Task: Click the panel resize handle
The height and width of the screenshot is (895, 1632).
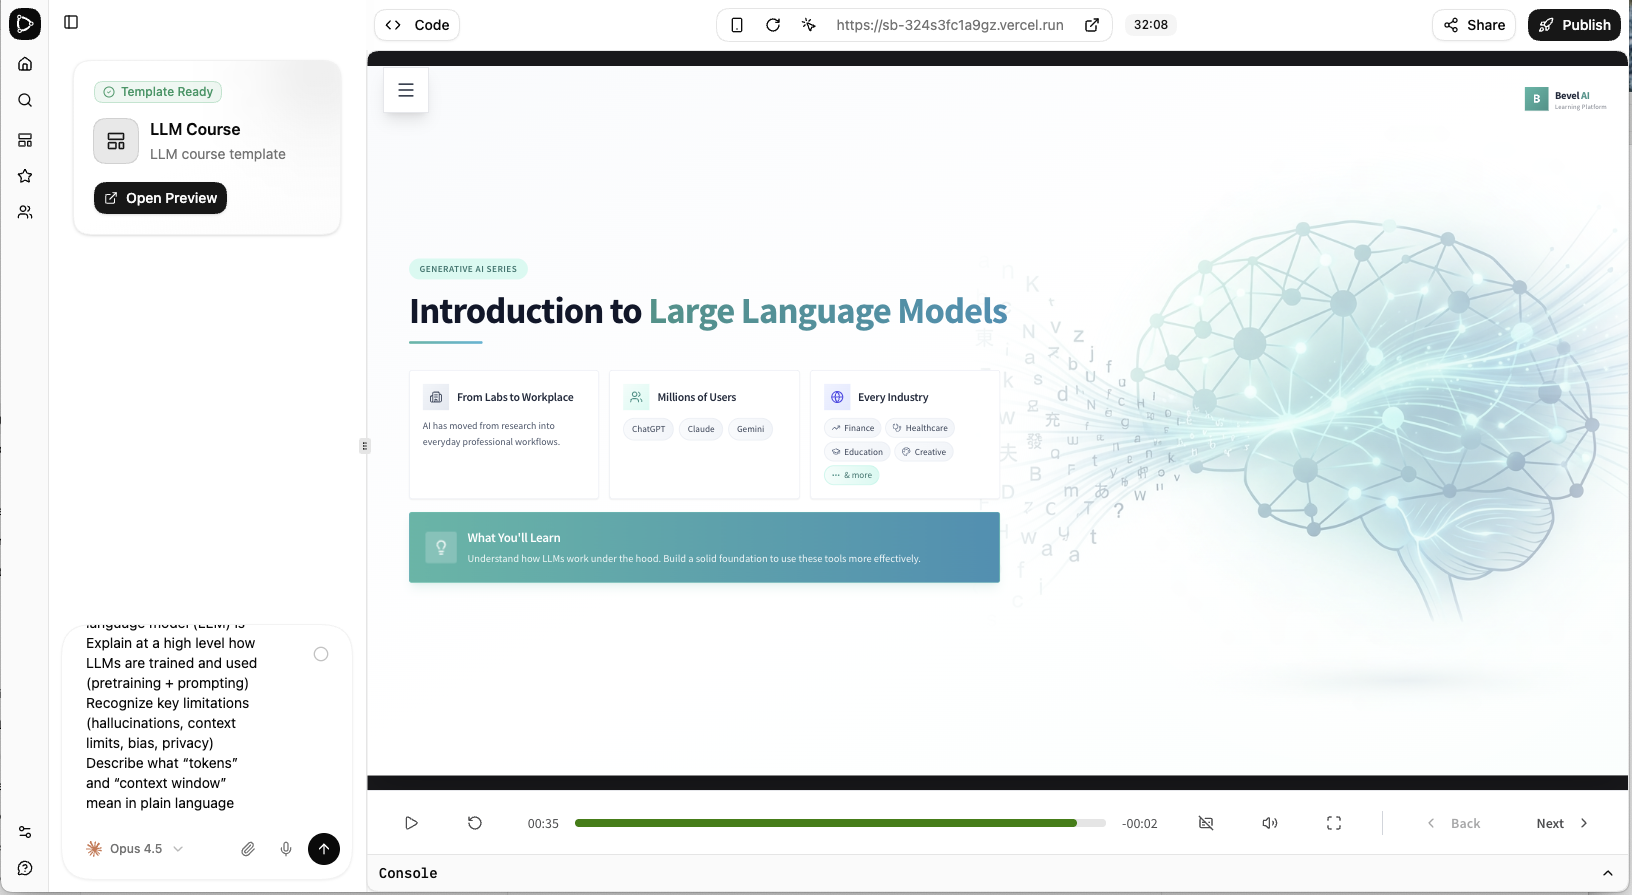Action: [364, 446]
